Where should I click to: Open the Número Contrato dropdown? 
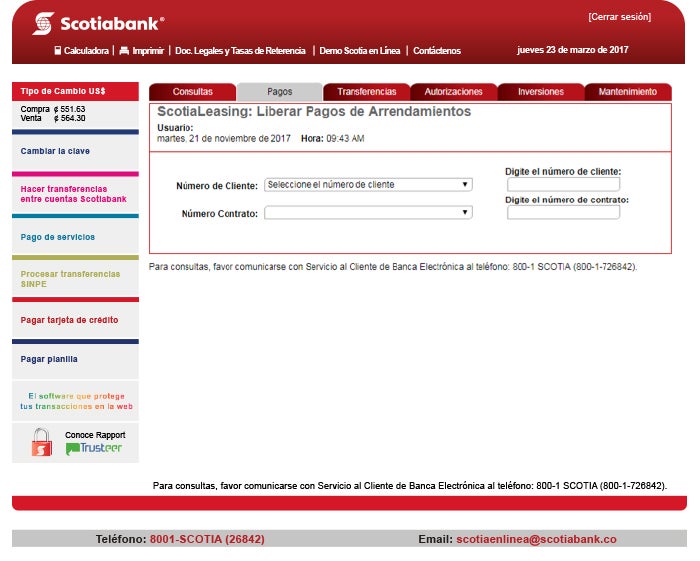pos(368,213)
